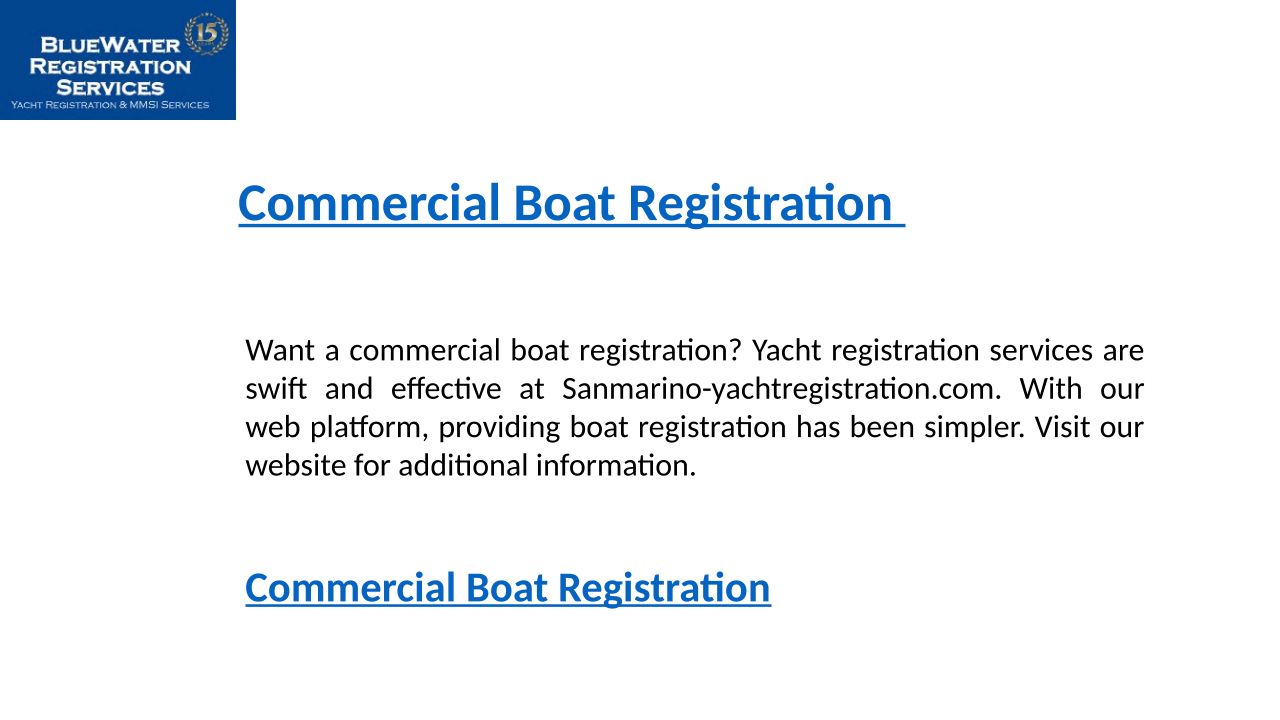The height and width of the screenshot is (720, 1280).
Task: Click the word 'Registration' in the top heading
Action: coord(759,203)
